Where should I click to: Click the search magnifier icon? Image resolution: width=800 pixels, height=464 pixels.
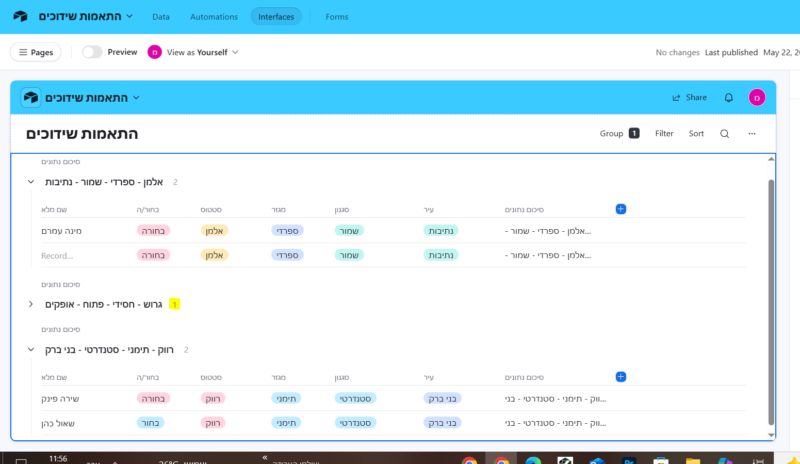pyautogui.click(x=725, y=133)
